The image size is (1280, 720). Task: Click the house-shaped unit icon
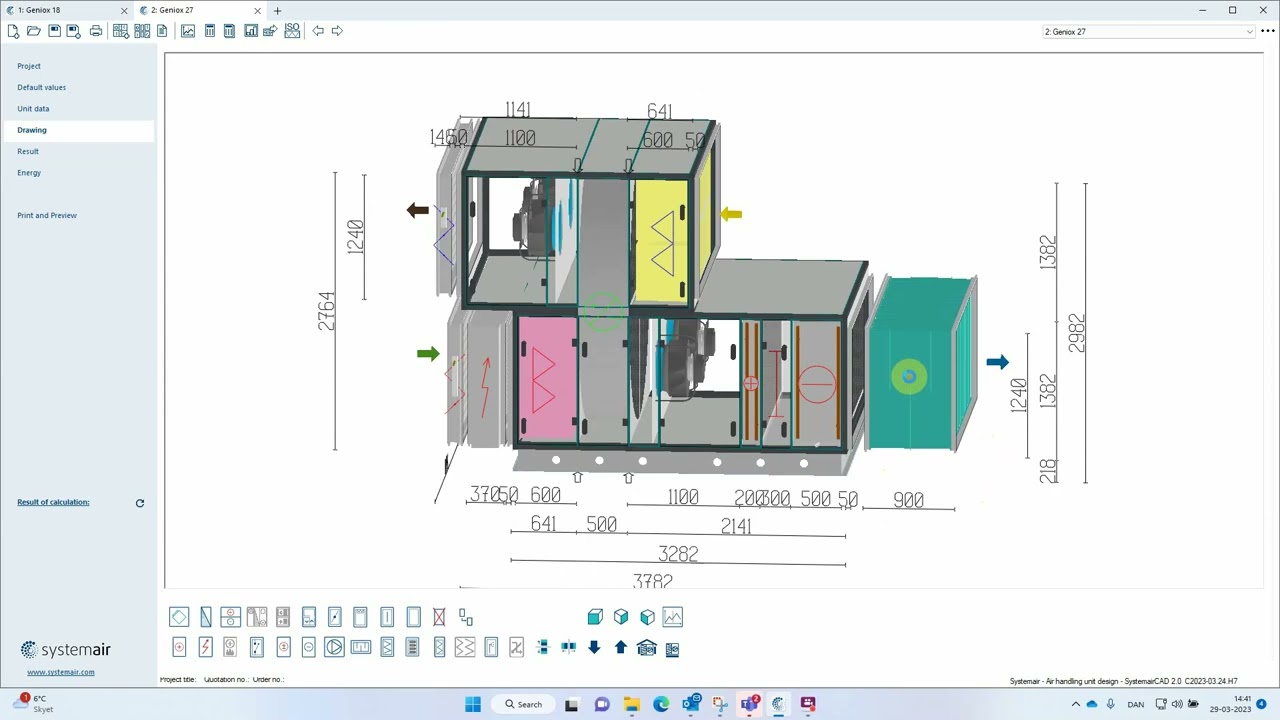(x=646, y=648)
